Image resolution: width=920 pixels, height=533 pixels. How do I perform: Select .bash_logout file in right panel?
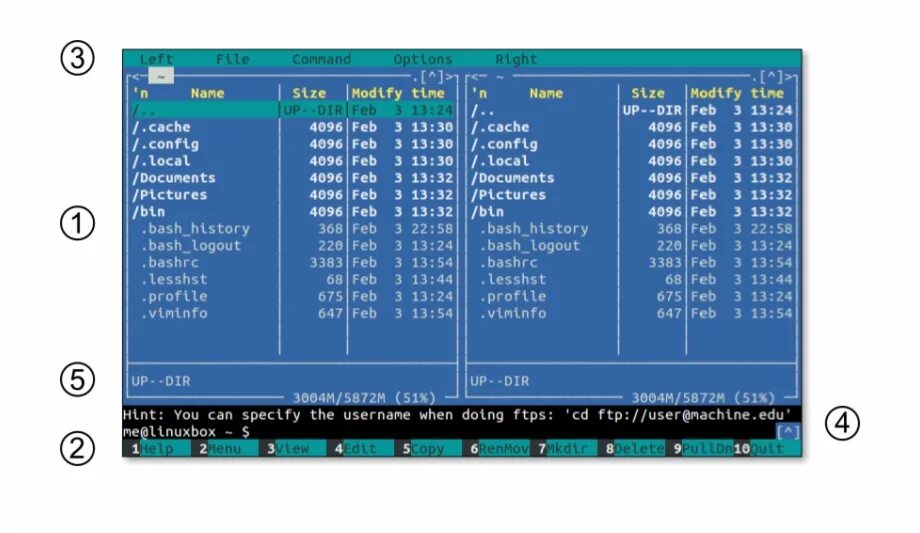[x=631, y=246]
